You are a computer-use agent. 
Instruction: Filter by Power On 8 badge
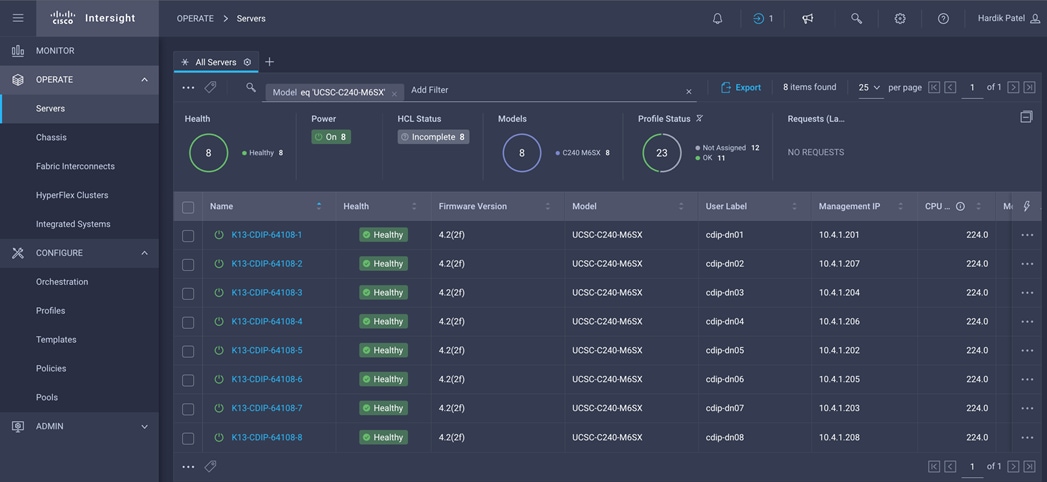pyautogui.click(x=331, y=137)
